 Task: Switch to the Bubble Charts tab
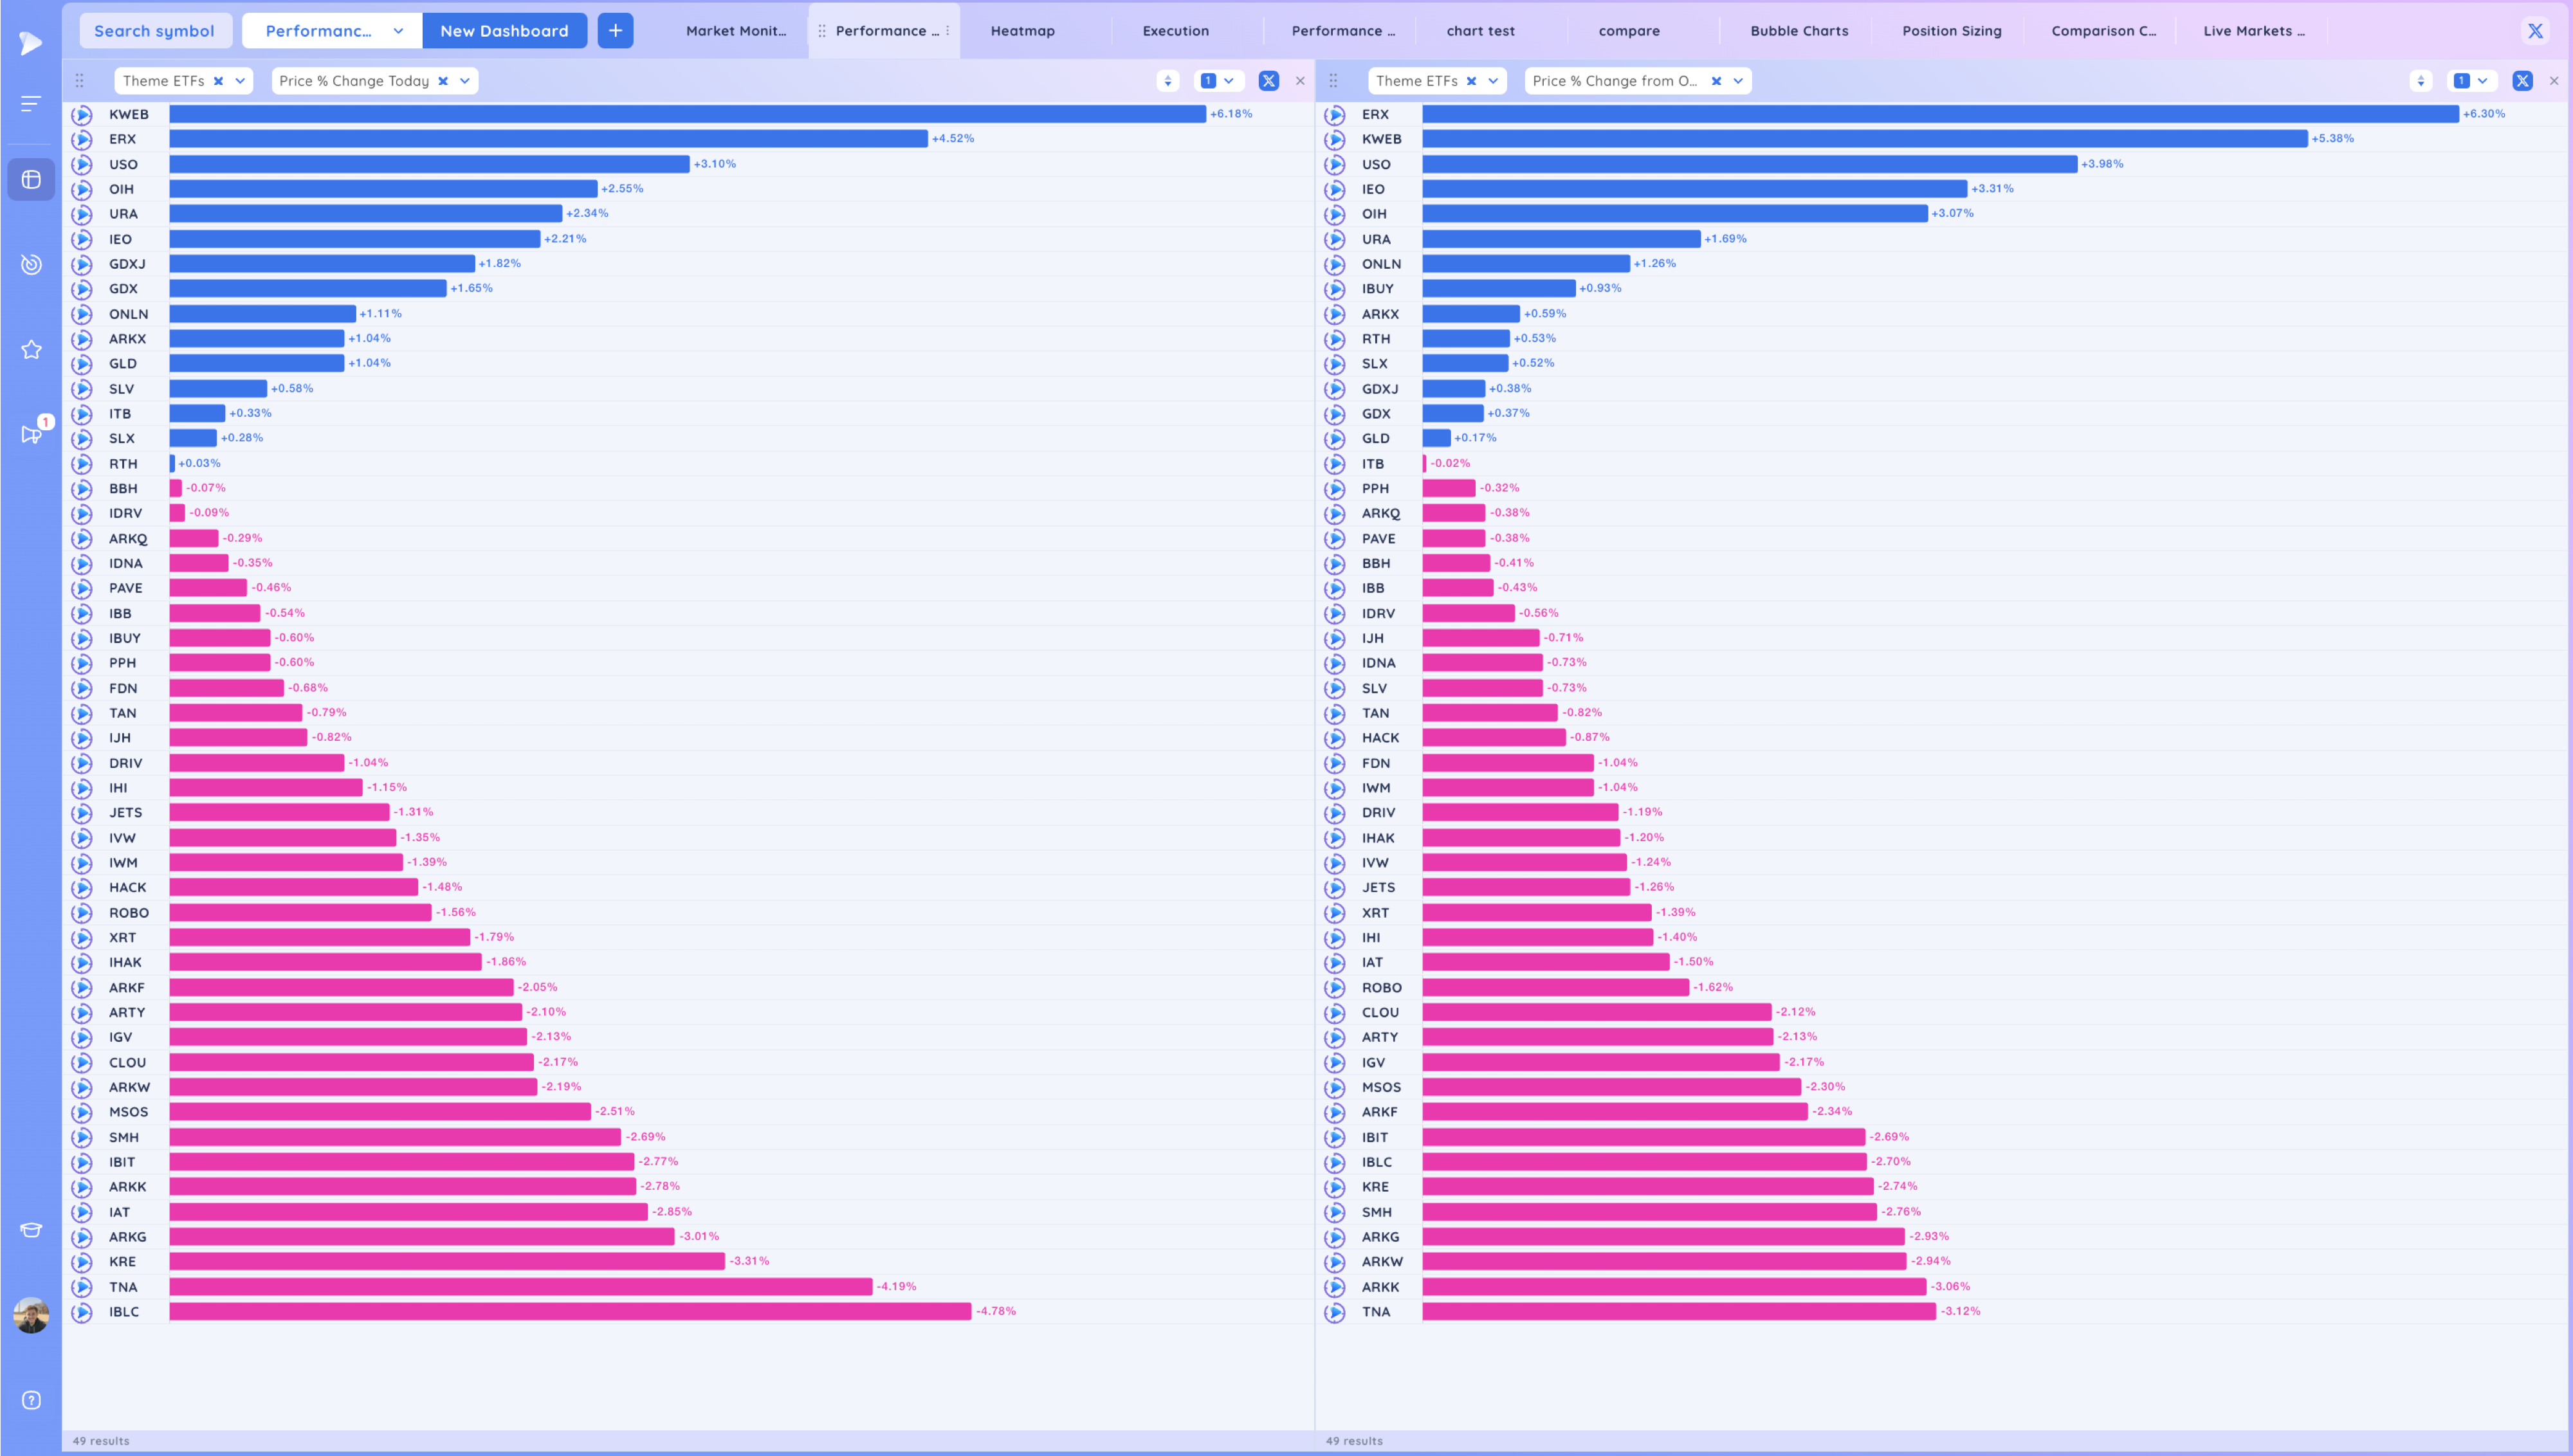click(x=1798, y=31)
